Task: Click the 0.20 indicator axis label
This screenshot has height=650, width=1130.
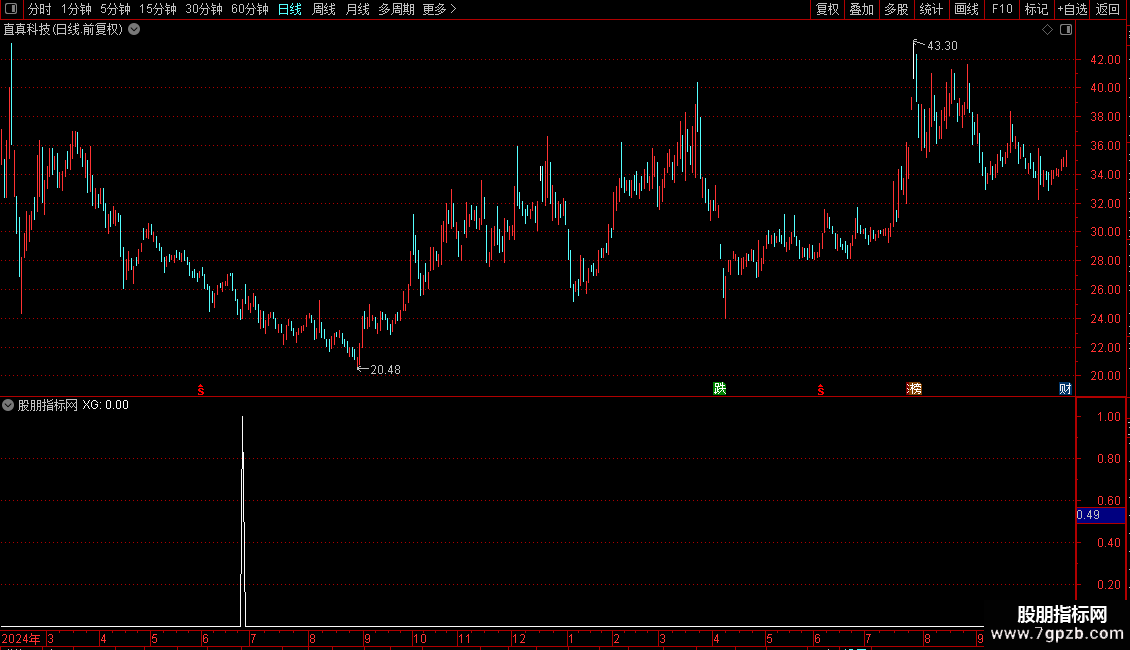Action: coord(1108,584)
